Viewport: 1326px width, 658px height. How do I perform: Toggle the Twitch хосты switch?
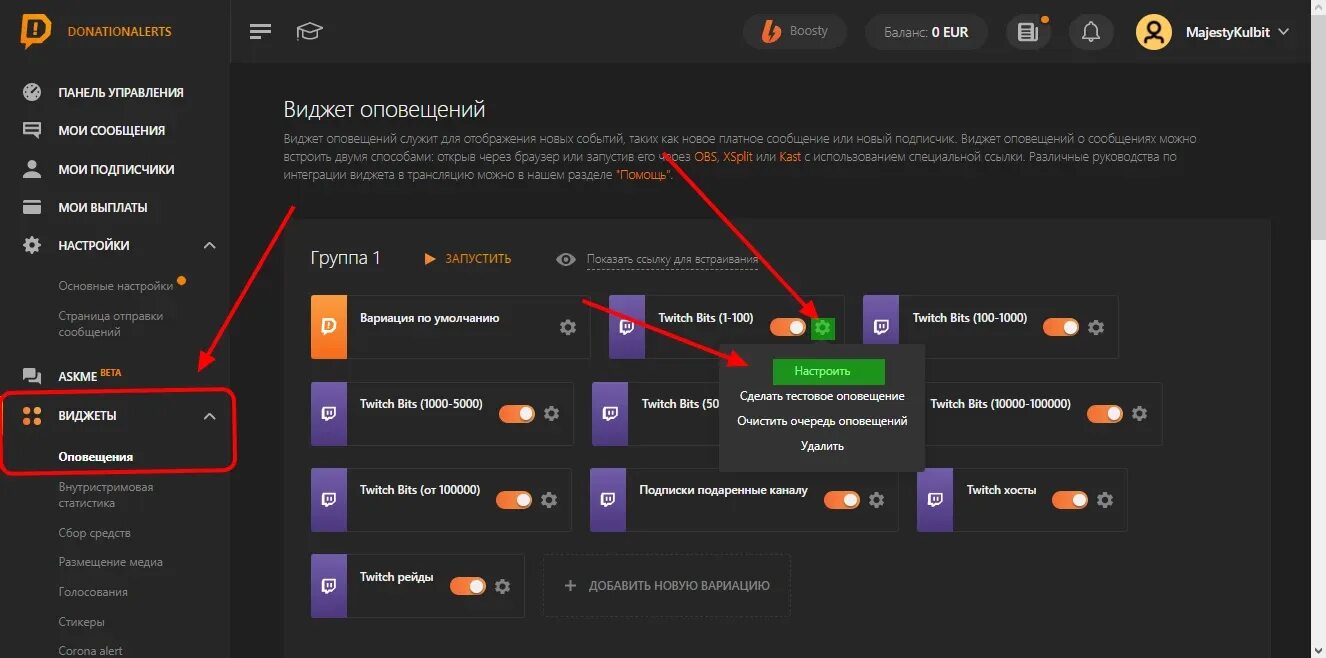1070,499
